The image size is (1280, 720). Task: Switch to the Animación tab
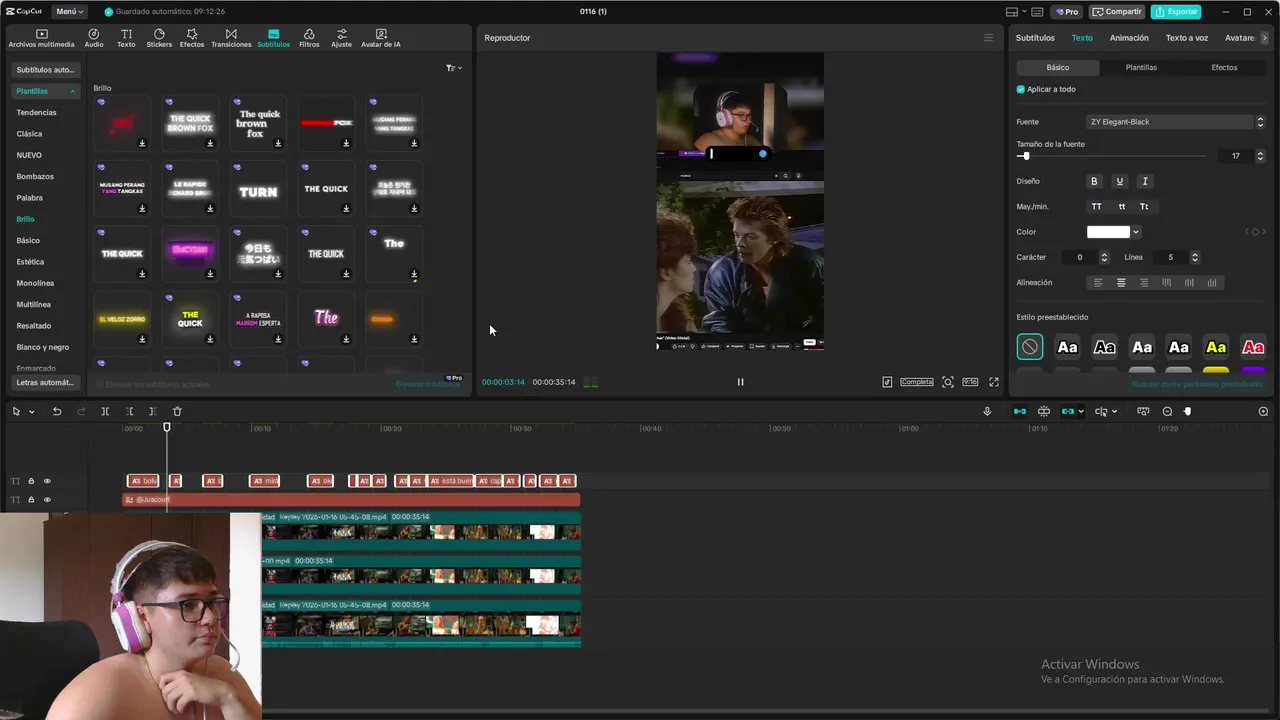click(1129, 38)
